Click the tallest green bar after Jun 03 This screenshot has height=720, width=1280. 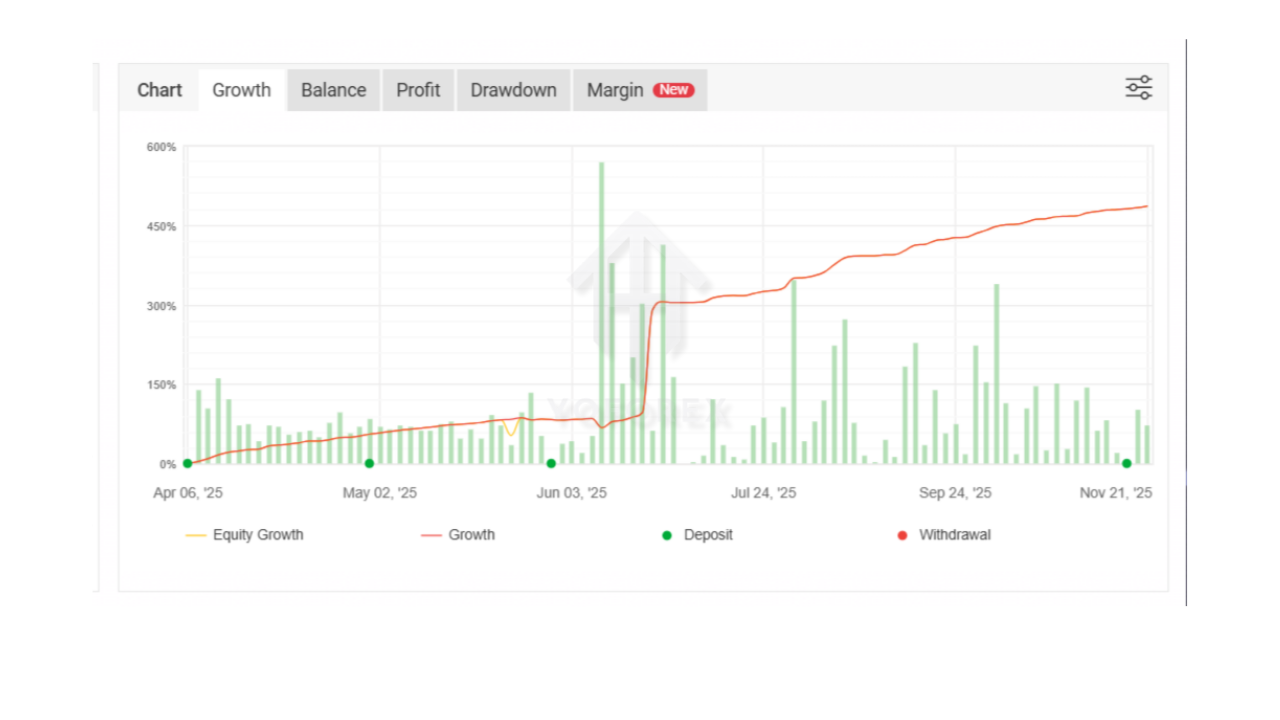(601, 310)
